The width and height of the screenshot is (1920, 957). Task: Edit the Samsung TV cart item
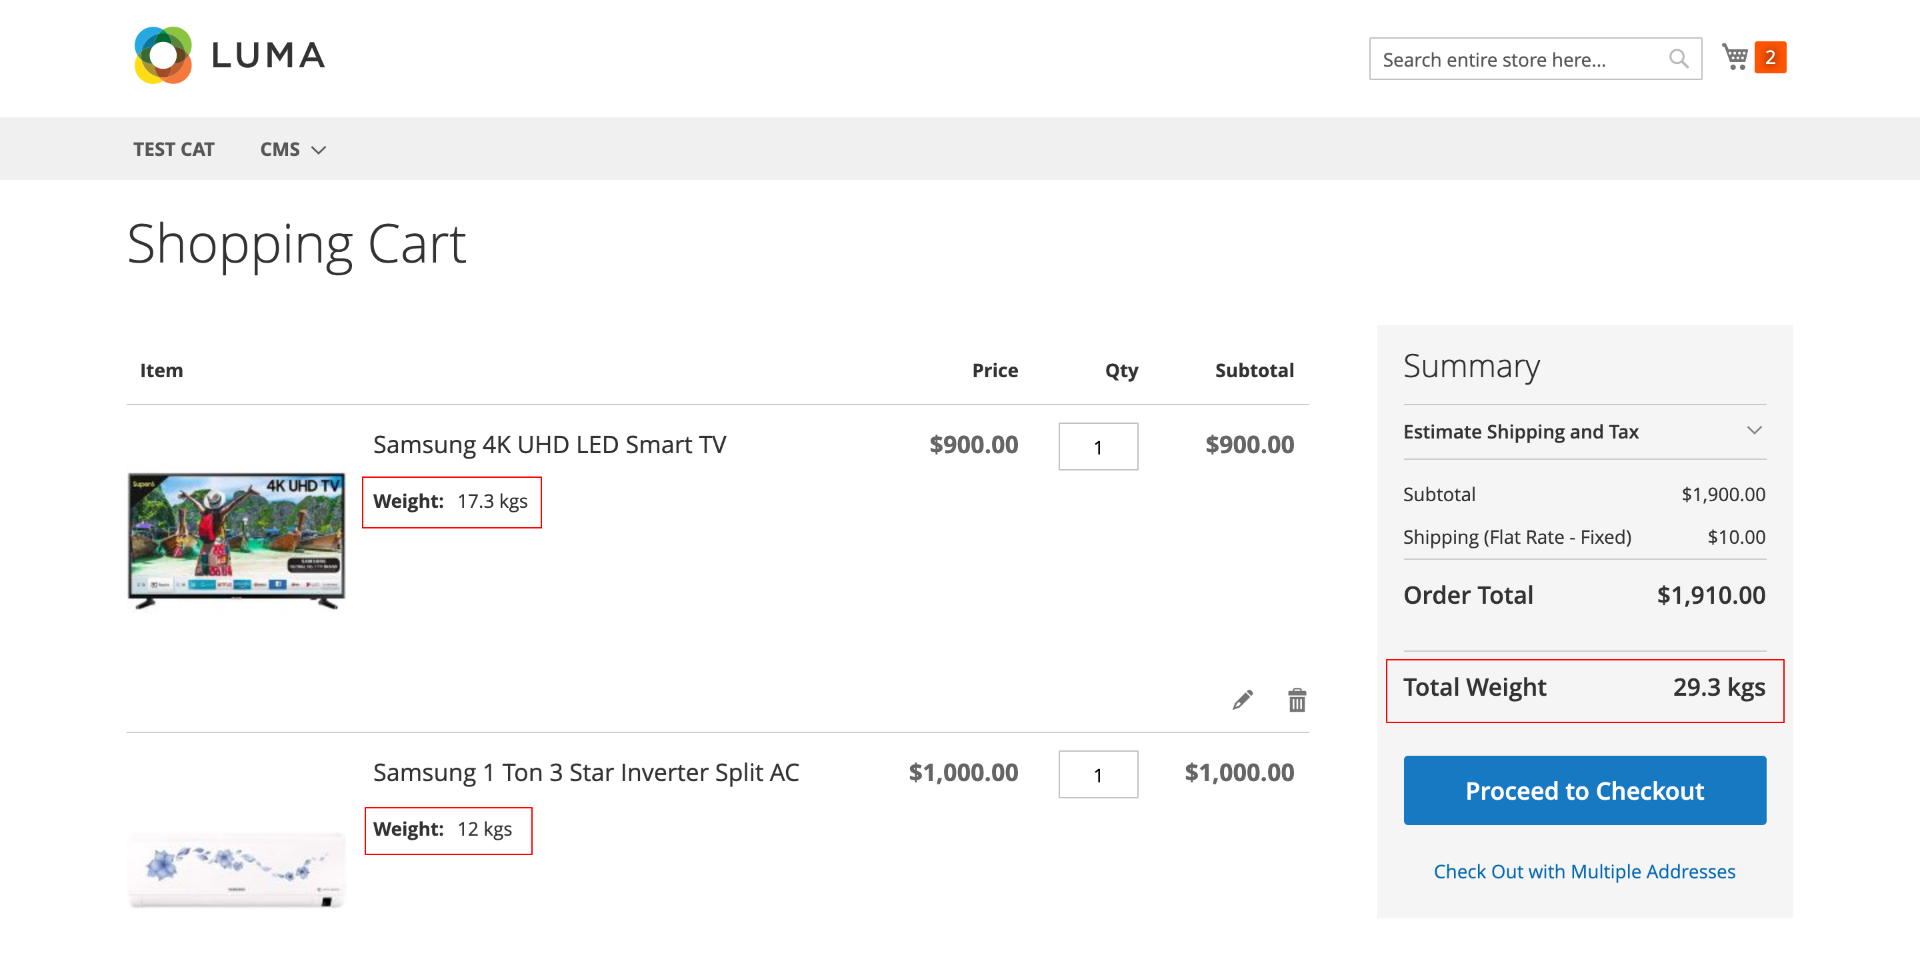[x=1243, y=700]
